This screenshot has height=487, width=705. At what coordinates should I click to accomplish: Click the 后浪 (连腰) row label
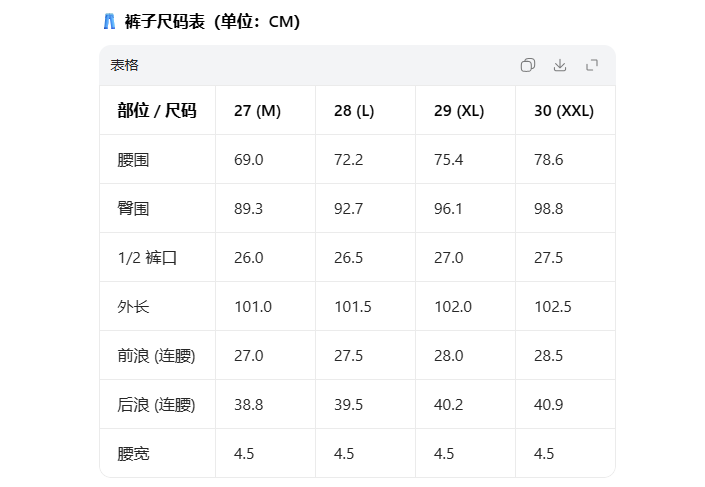156,405
